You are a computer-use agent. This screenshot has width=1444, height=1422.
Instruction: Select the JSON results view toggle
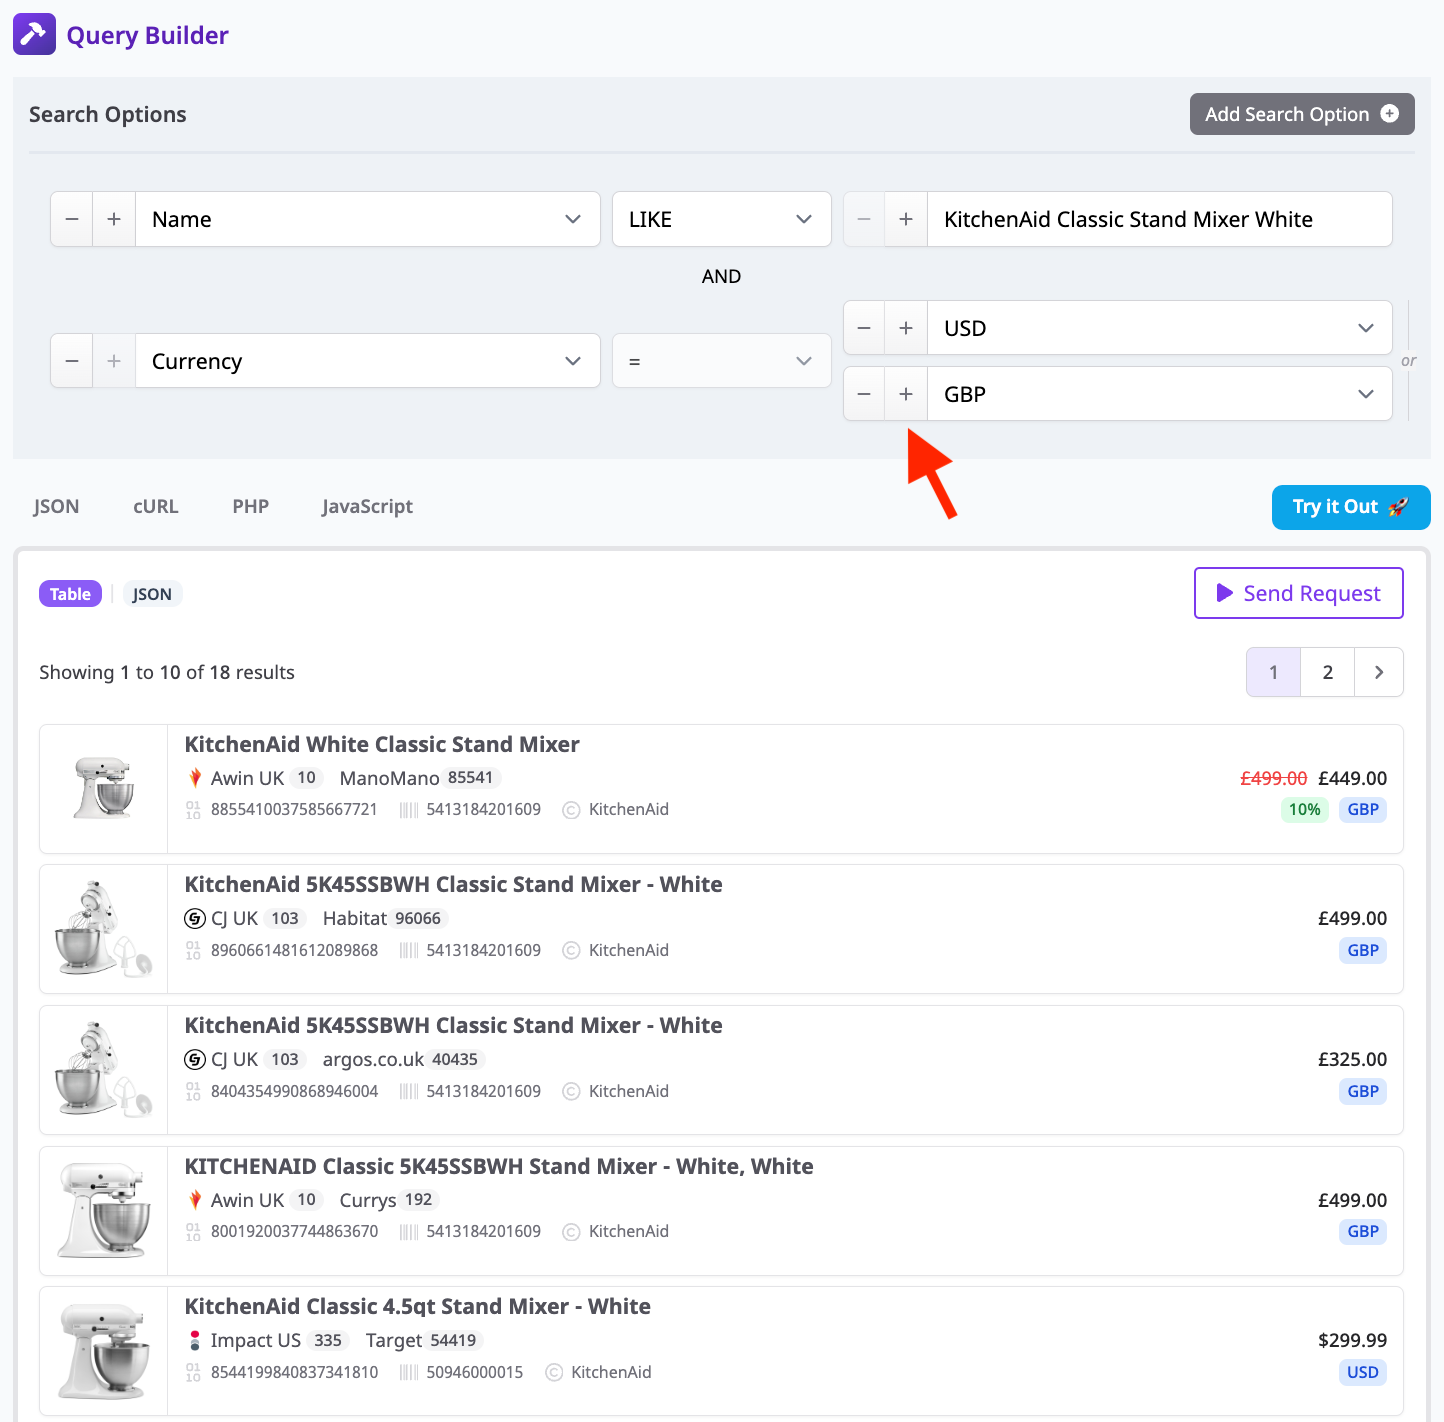(152, 594)
